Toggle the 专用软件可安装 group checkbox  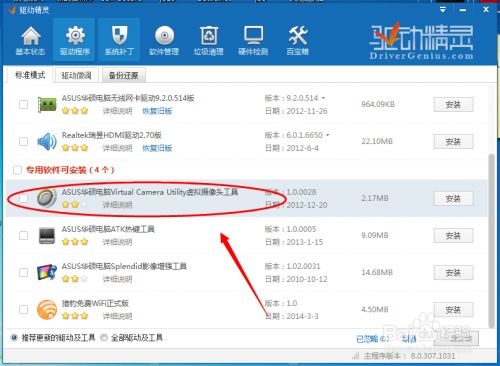(x=17, y=170)
